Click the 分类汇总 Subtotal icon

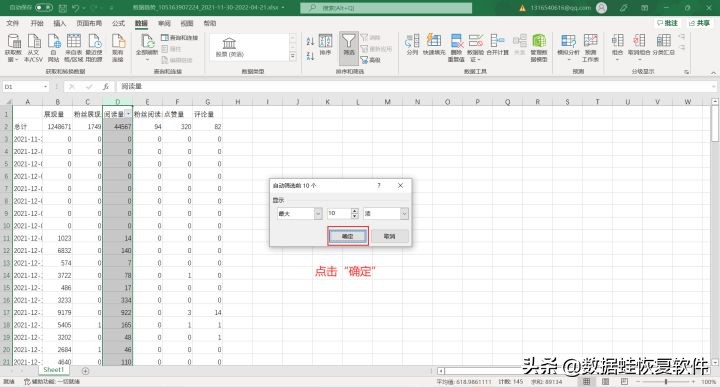pyautogui.click(x=664, y=45)
